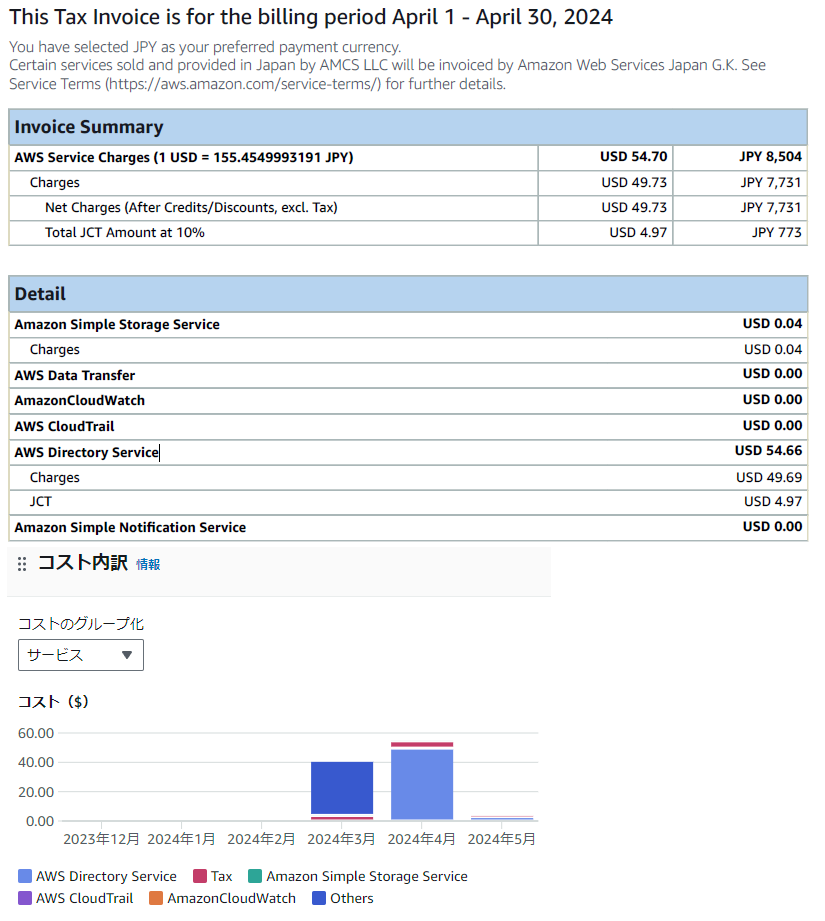Screen dimensions: 825x921
Task: Click the Others legend color swatch
Action: click(x=319, y=899)
